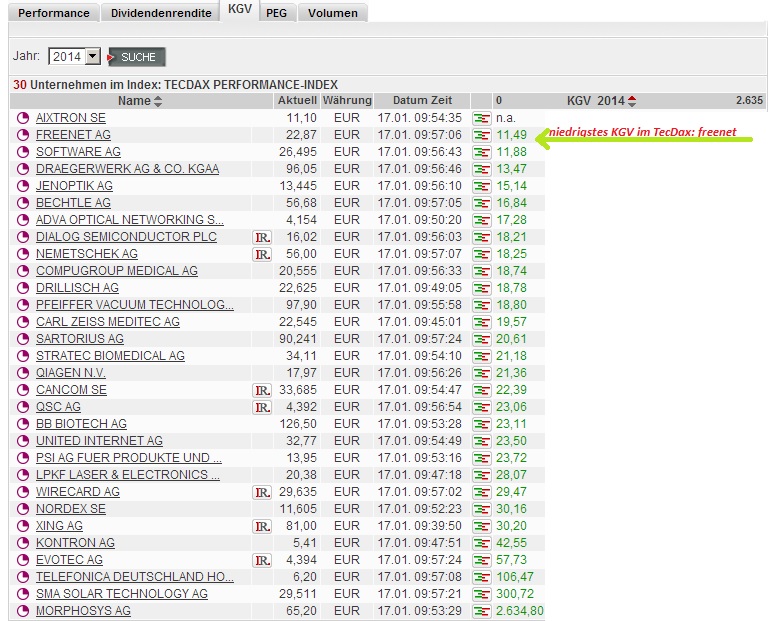The image size is (768, 621).
Task: Click the Datum Zeit column header
Action: pyautogui.click(x=422, y=100)
